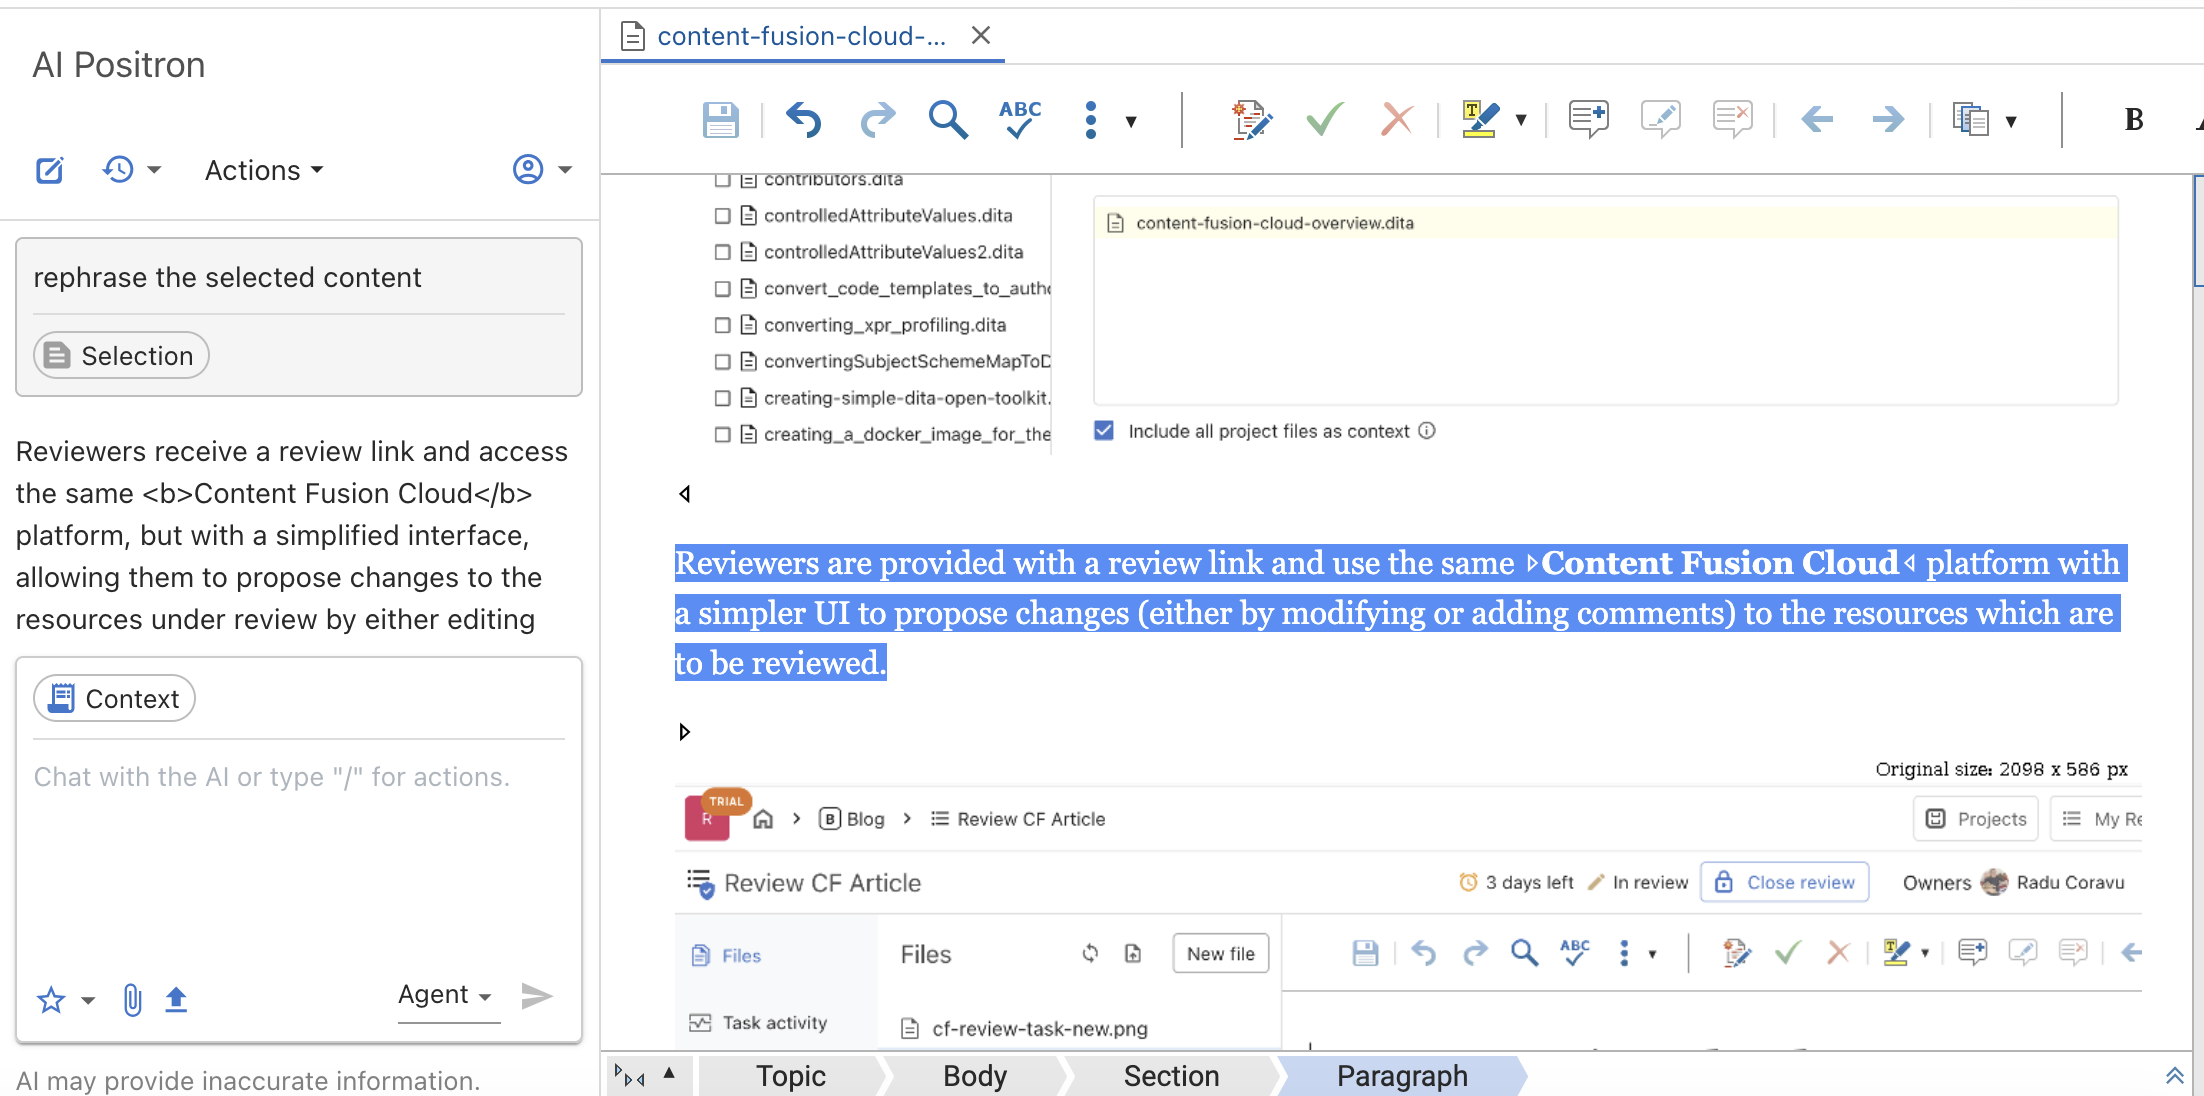2204x1096 pixels.
Task: Run the ABC spell check
Action: 1019,120
